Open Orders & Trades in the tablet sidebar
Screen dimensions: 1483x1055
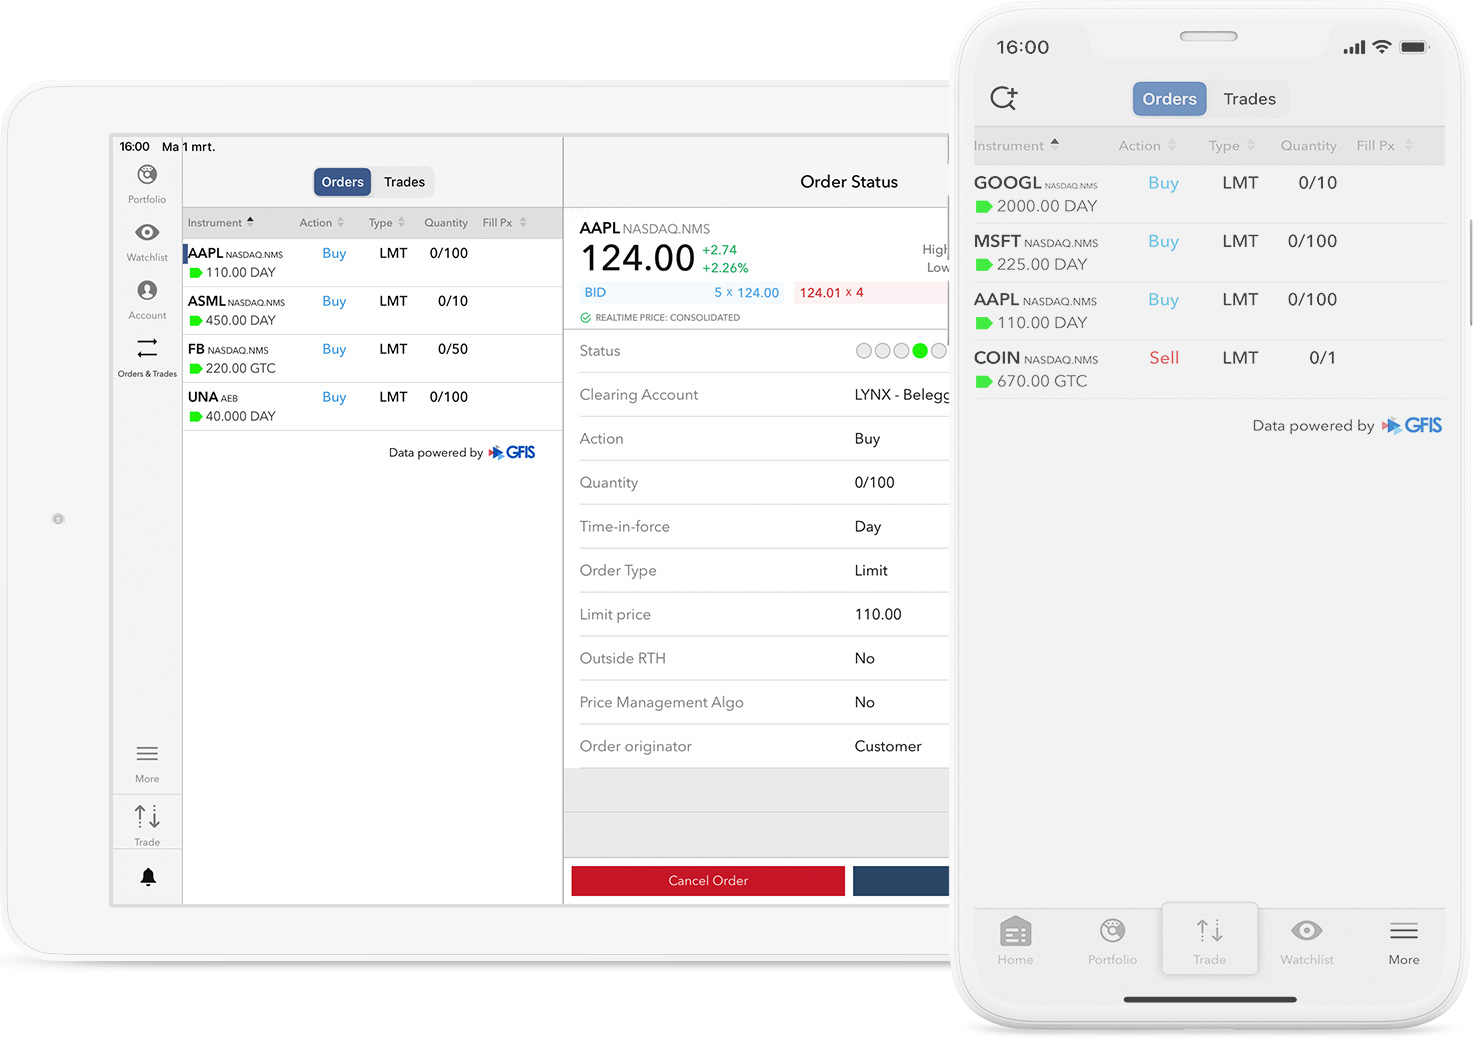(x=147, y=357)
